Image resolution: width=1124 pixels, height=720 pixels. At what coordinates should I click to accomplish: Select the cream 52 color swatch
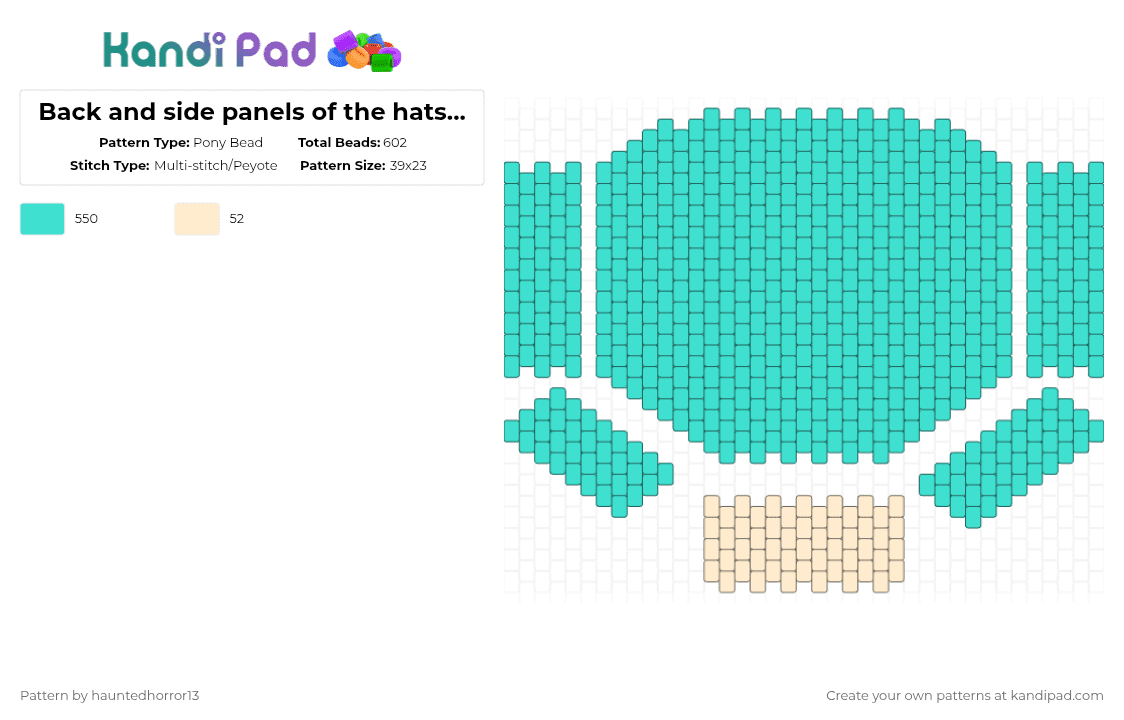pyautogui.click(x=197, y=219)
